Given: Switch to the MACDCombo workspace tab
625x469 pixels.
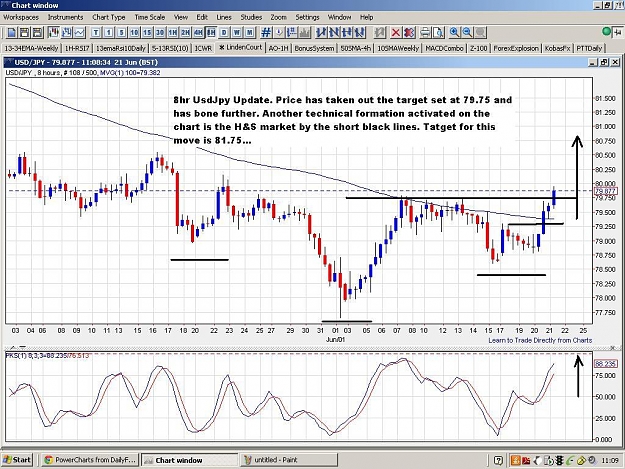Looking at the screenshot, I should pyautogui.click(x=444, y=48).
